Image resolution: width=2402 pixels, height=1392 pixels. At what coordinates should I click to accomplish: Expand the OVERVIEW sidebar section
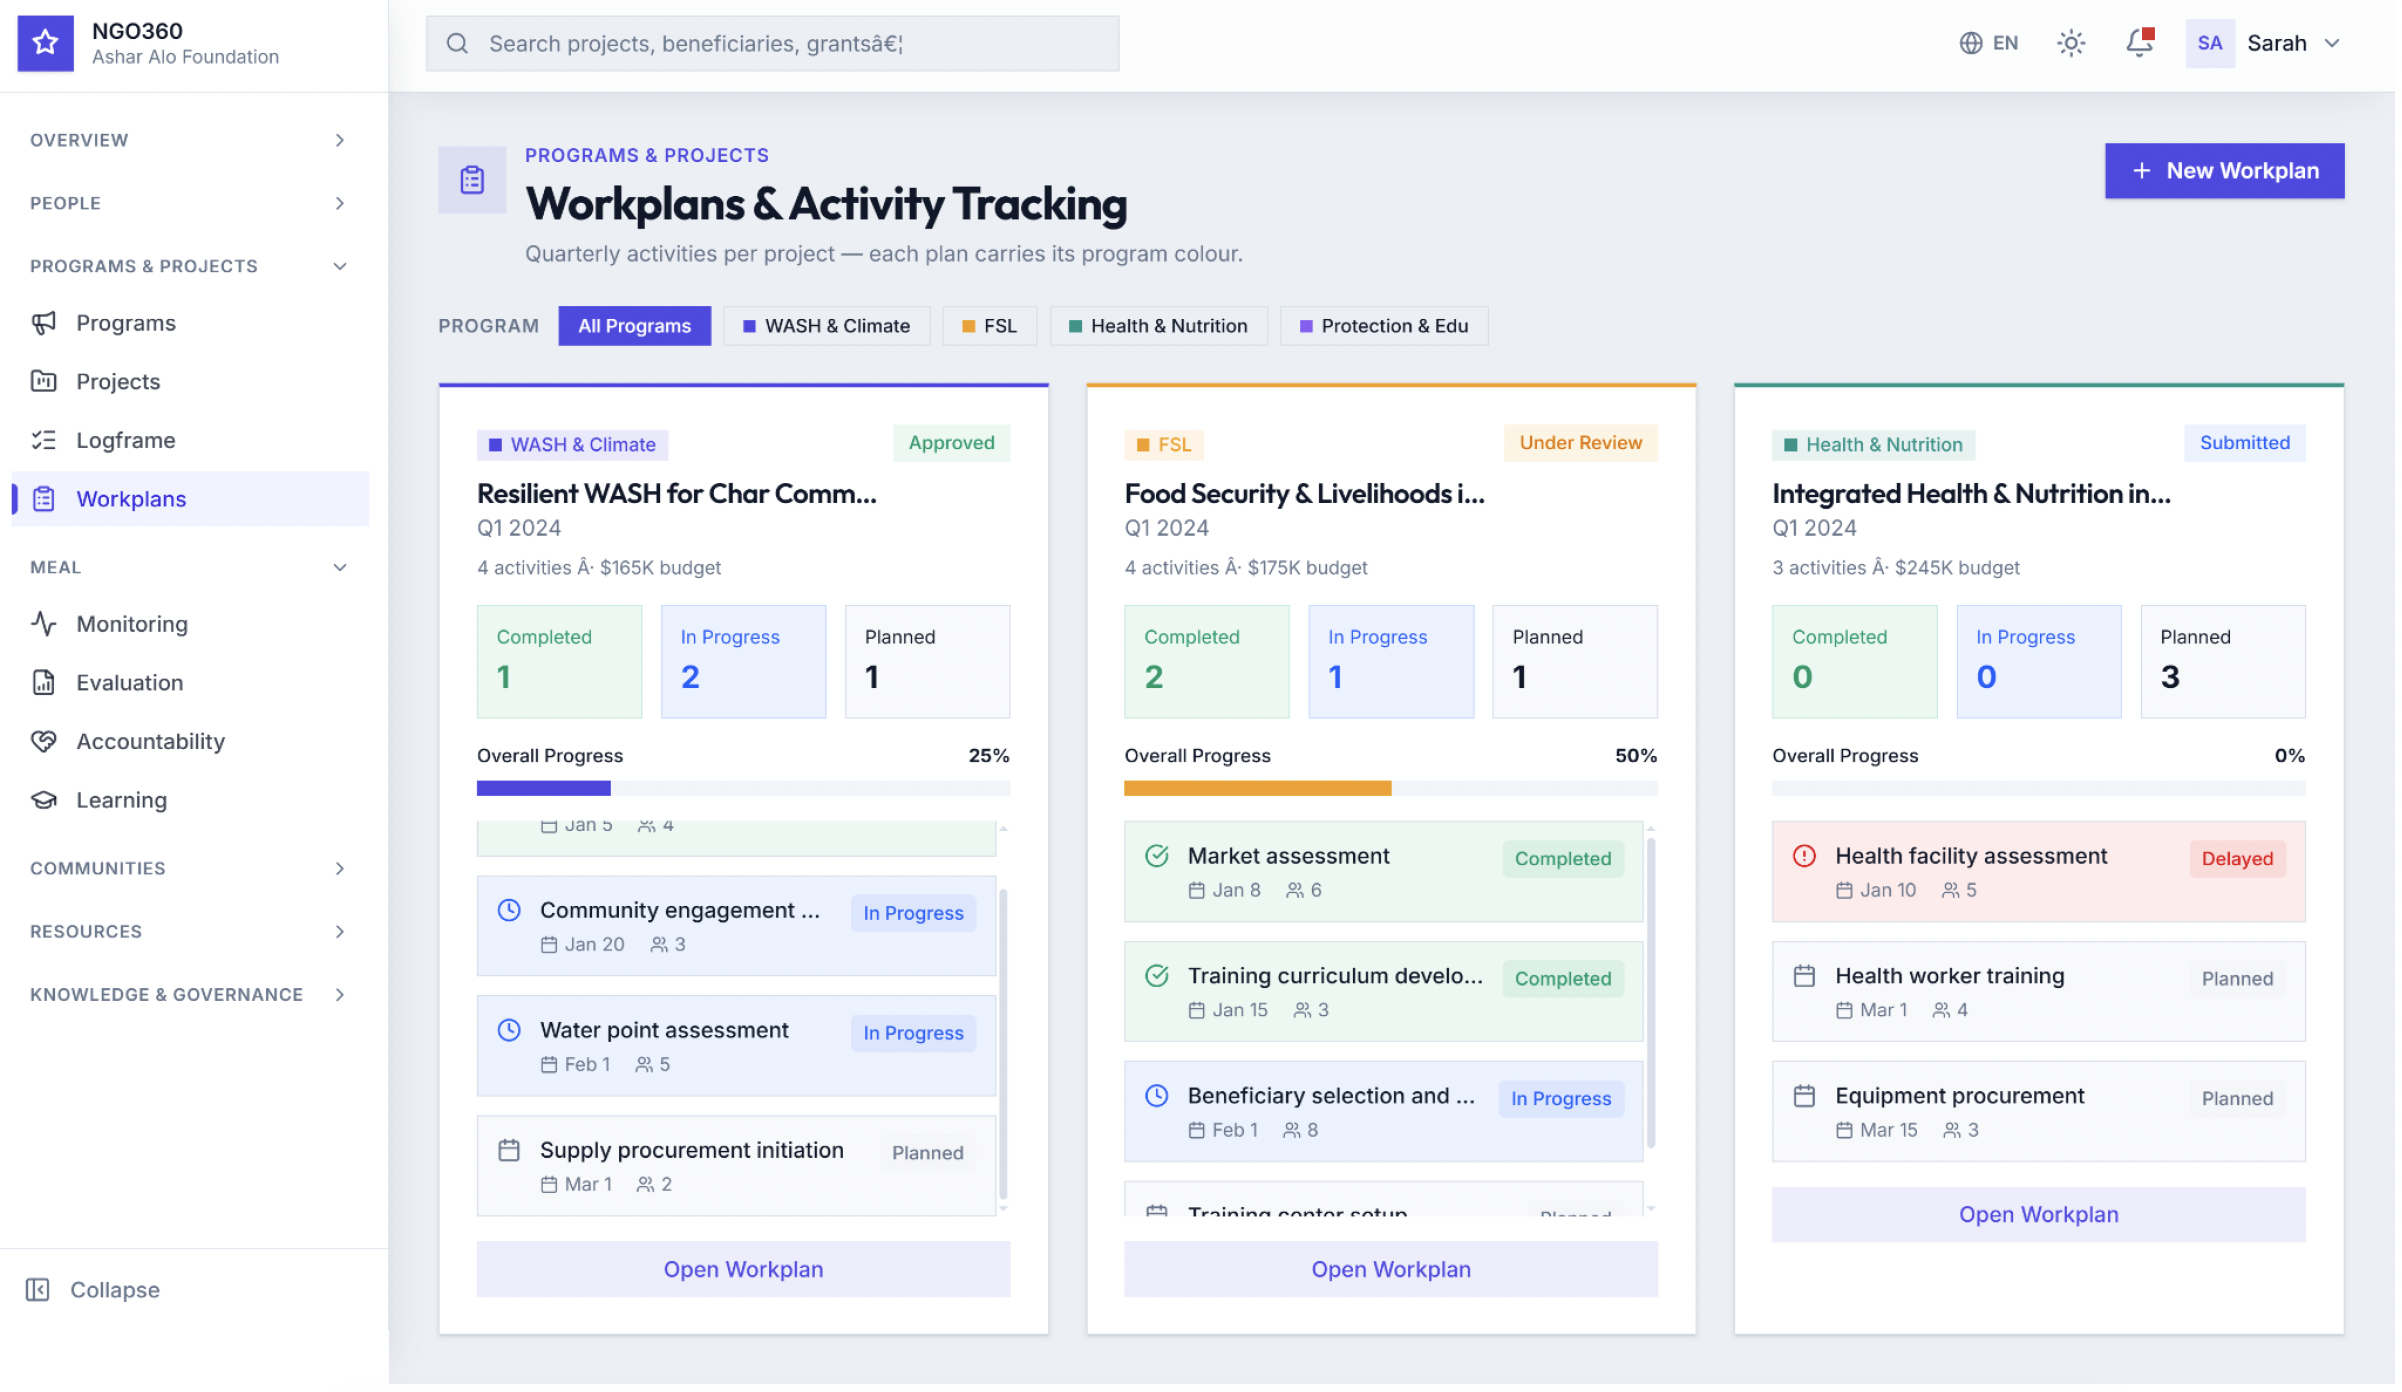[190, 140]
